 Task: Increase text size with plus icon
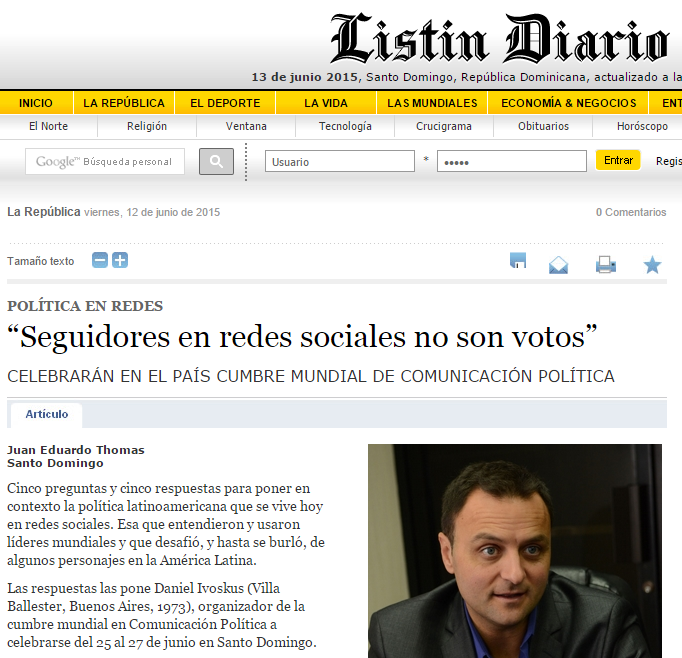(x=120, y=261)
